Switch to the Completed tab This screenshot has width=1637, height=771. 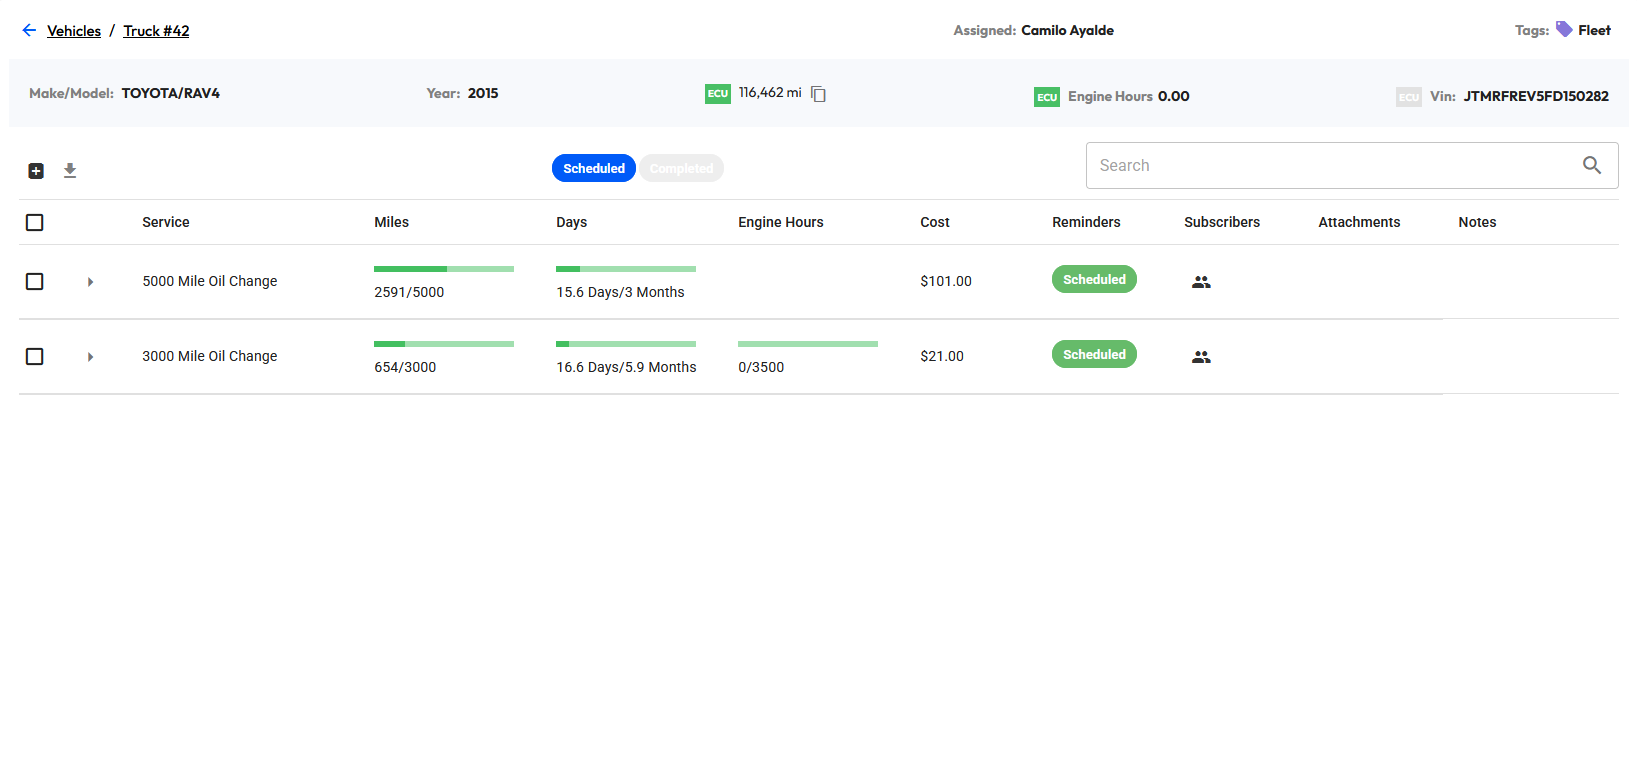click(681, 168)
